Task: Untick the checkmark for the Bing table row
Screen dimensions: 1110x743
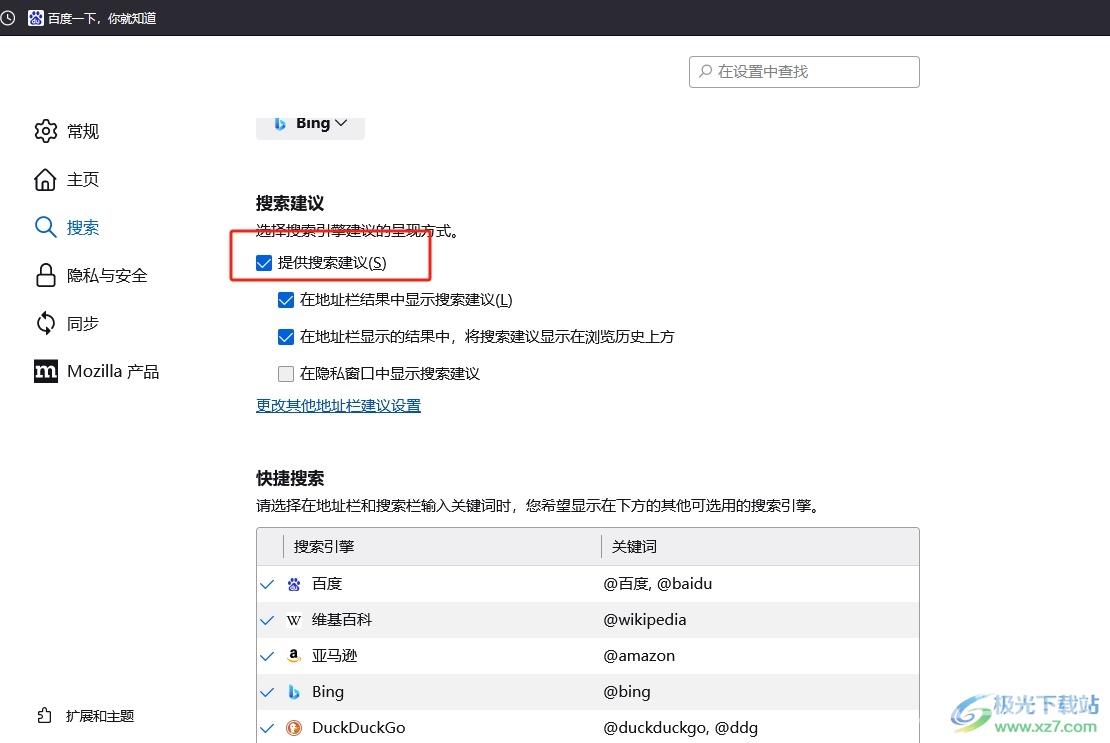Action: pos(267,693)
